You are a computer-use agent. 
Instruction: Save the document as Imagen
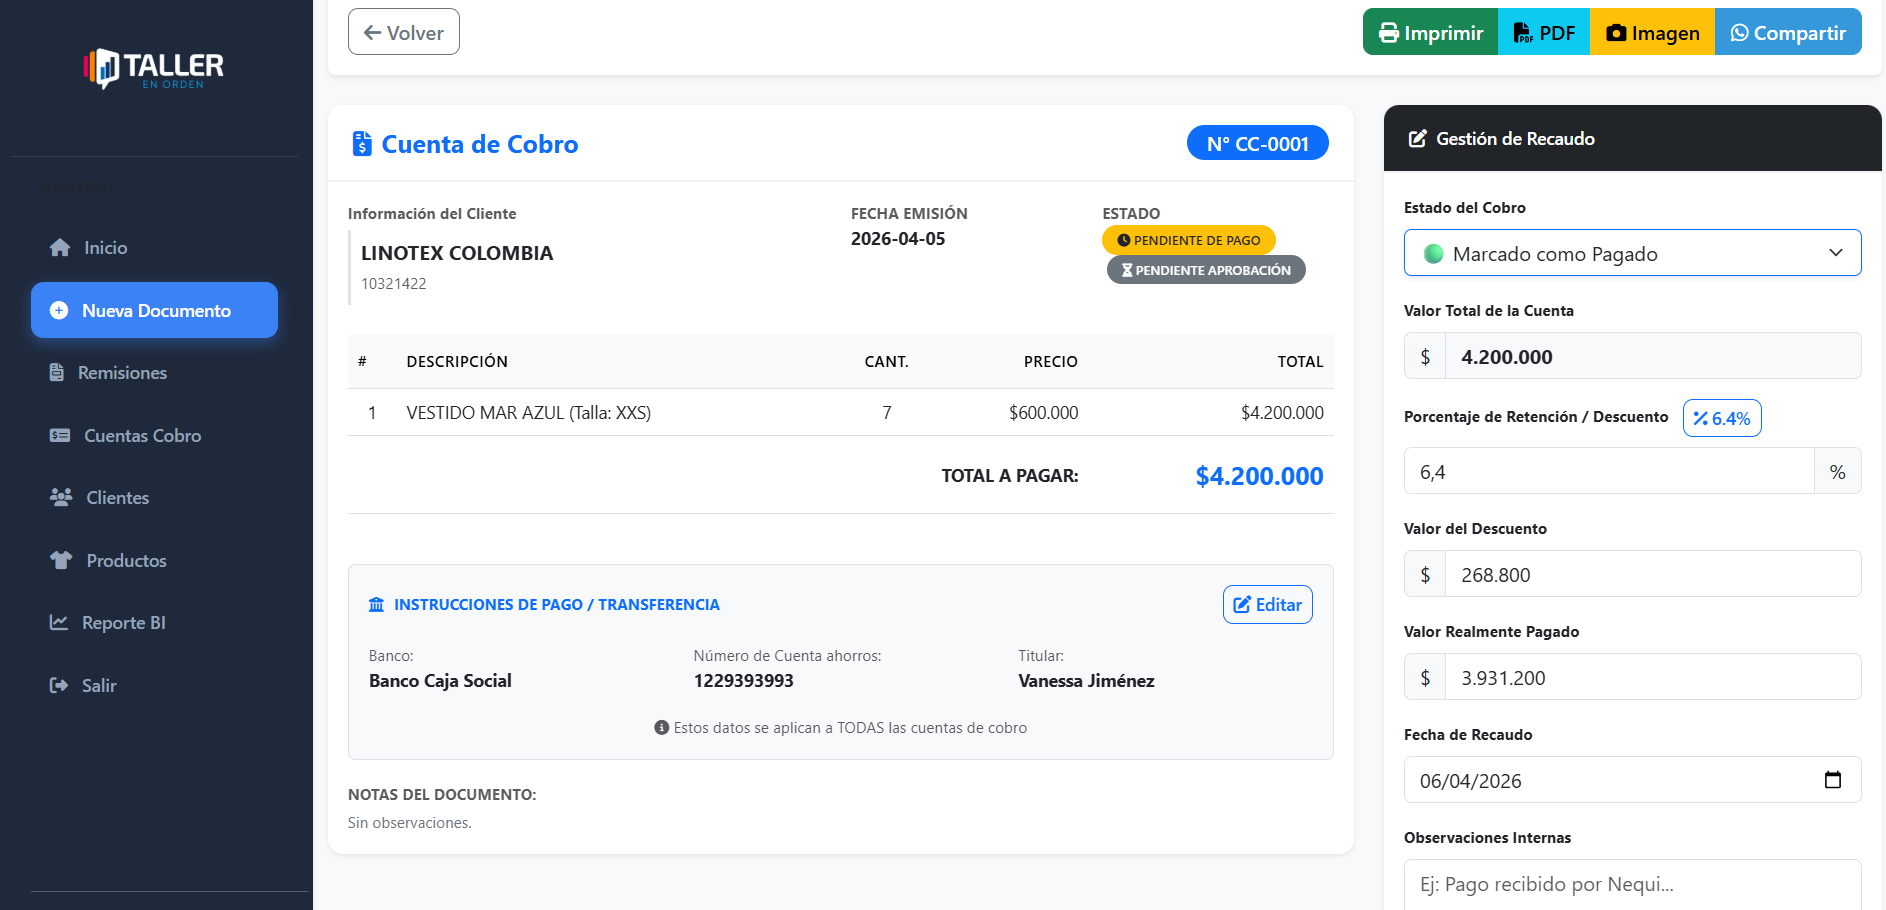[1652, 32]
